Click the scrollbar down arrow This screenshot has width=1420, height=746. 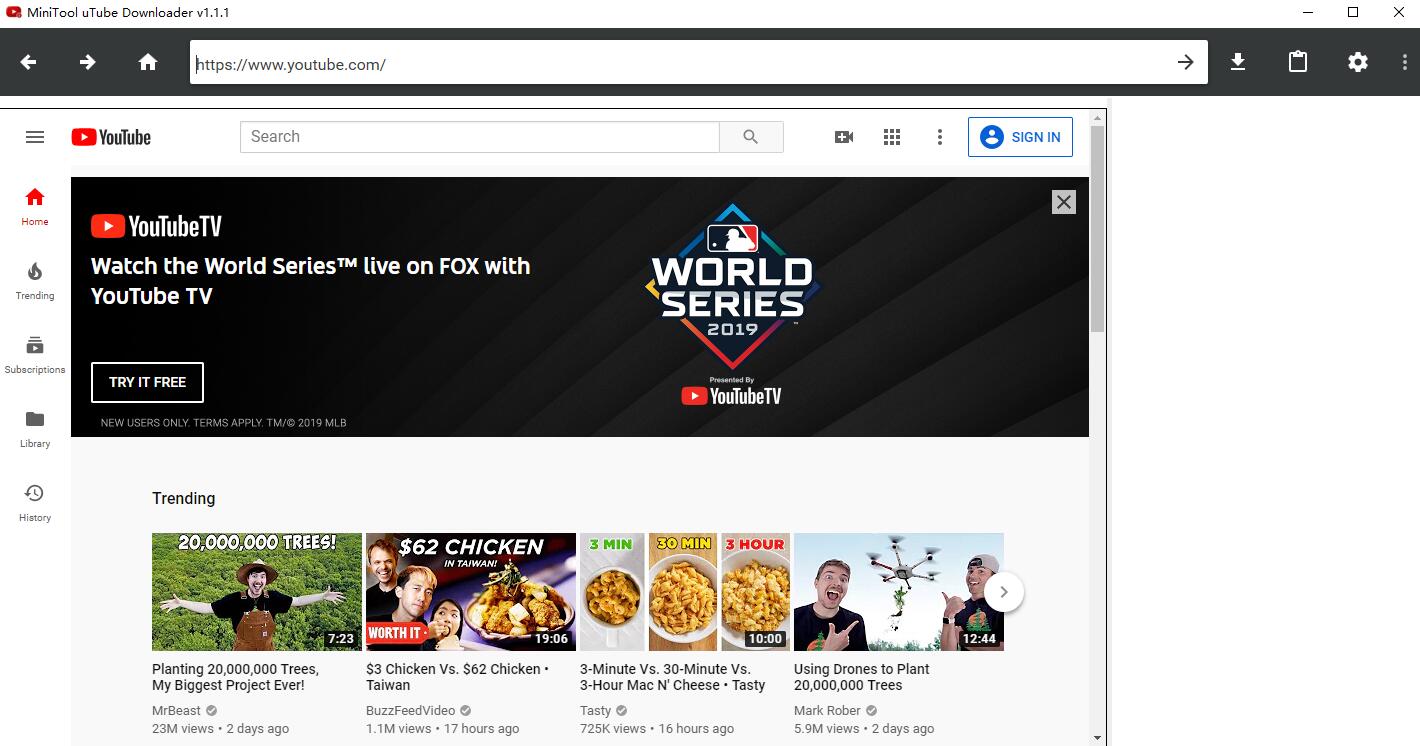1098,738
